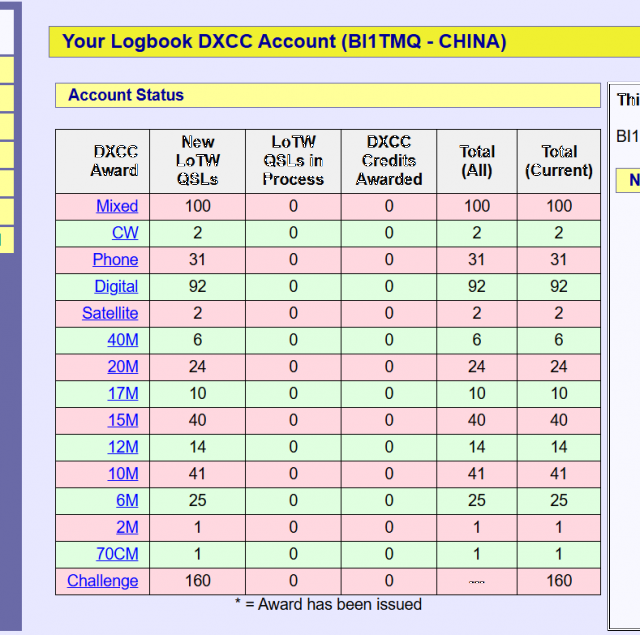640x635 pixels.
Task: Click the LoTW QSLs in Process header
Action: tap(293, 161)
